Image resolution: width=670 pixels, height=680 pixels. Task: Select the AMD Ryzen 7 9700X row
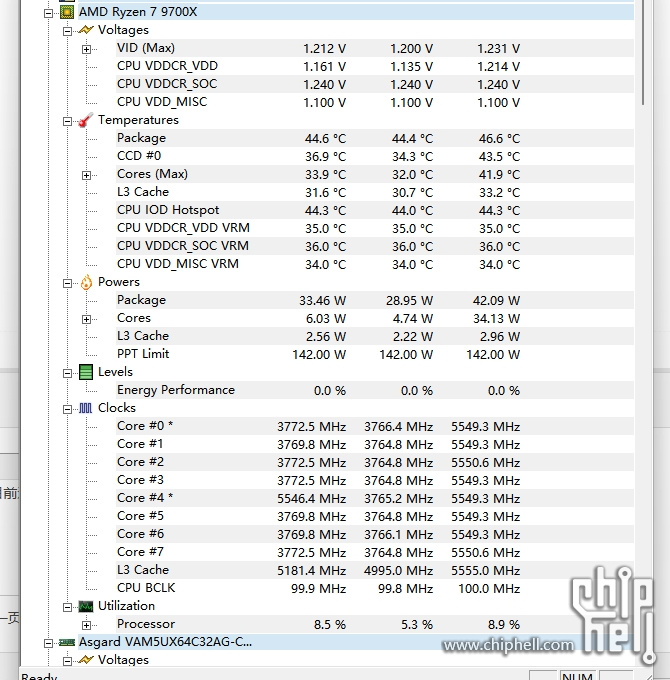pyautogui.click(x=356, y=12)
